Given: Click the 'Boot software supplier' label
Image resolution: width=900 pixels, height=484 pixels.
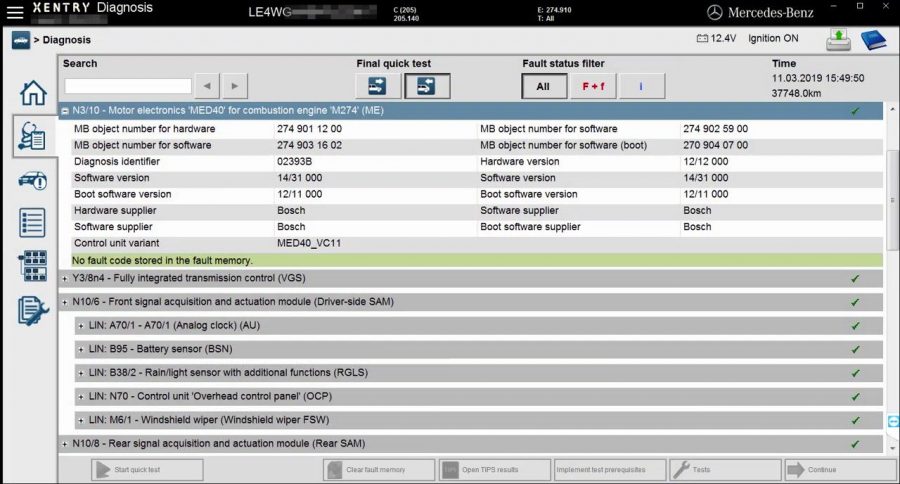Looking at the screenshot, I should 530,227.
